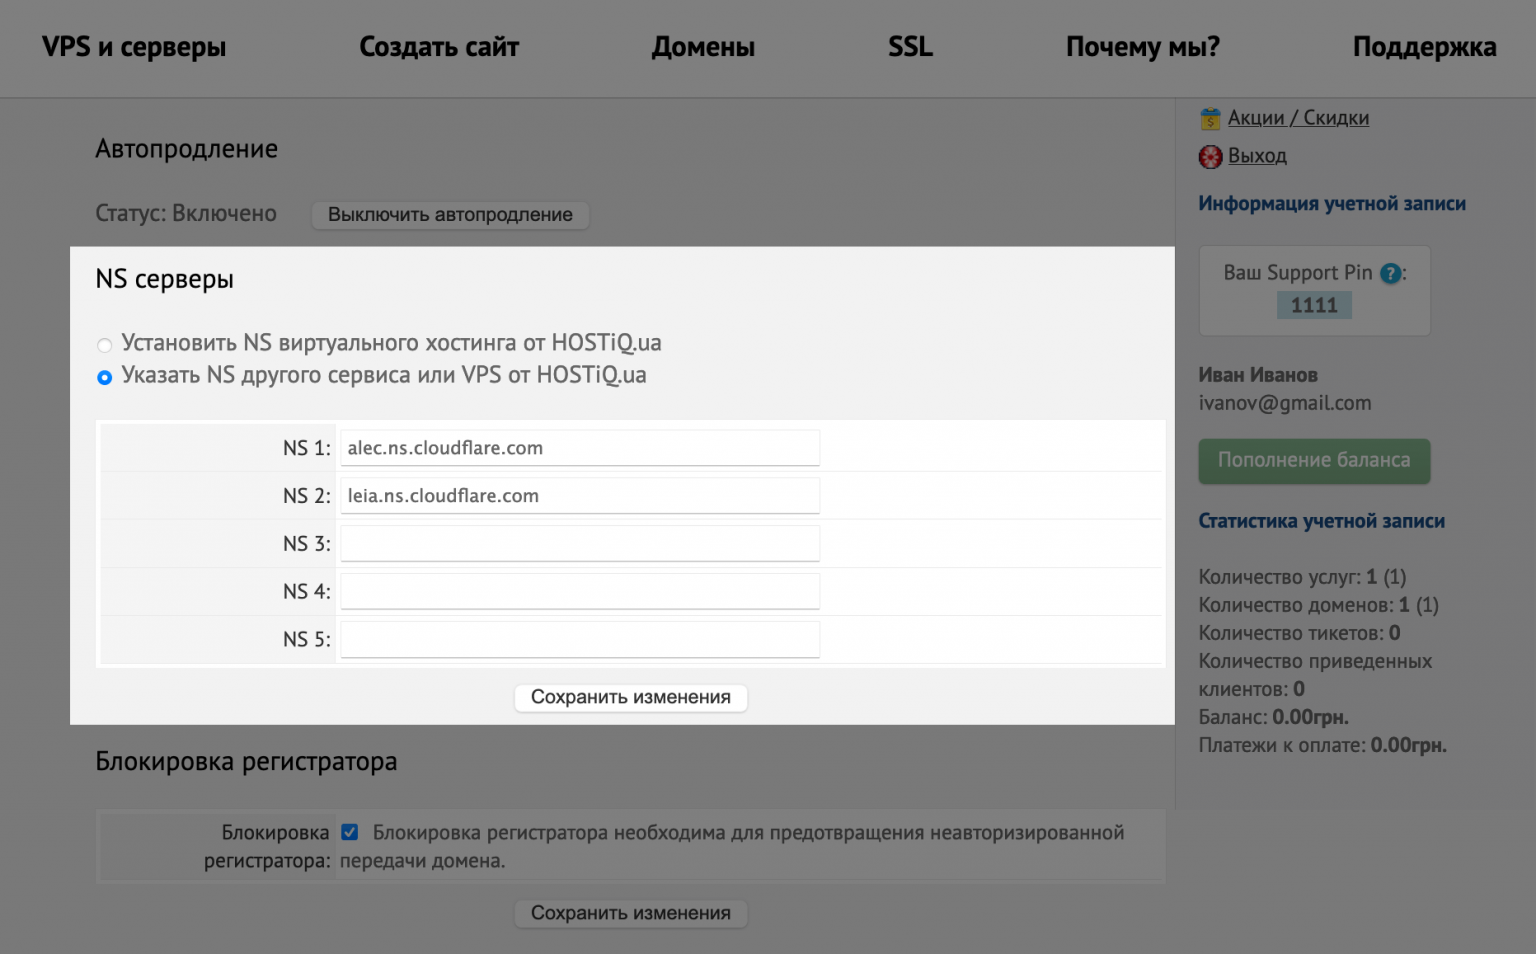Image resolution: width=1536 pixels, height=954 pixels.
Task: Open the Создать сайт menu
Action: [439, 47]
